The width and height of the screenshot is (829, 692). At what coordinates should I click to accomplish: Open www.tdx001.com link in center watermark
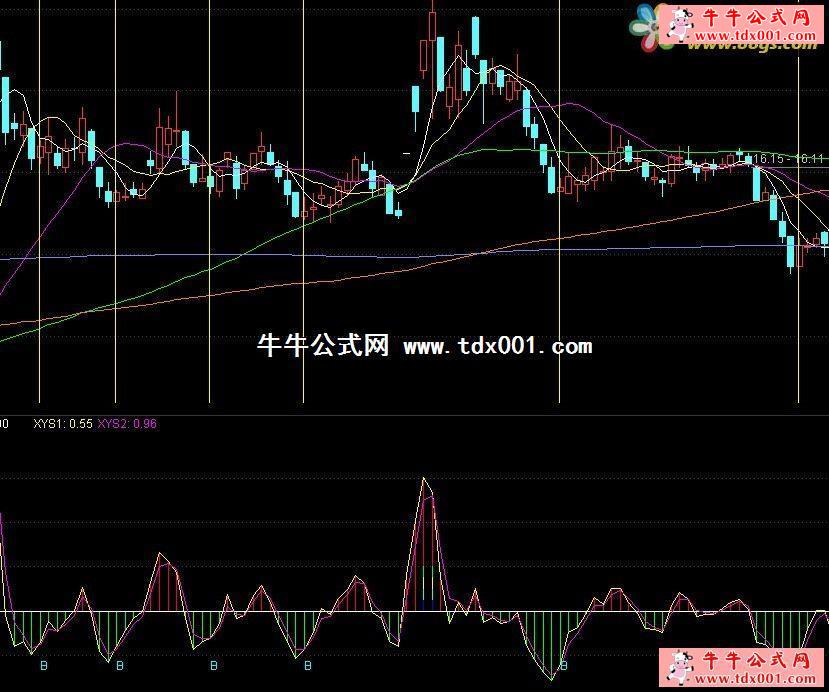click(x=497, y=347)
